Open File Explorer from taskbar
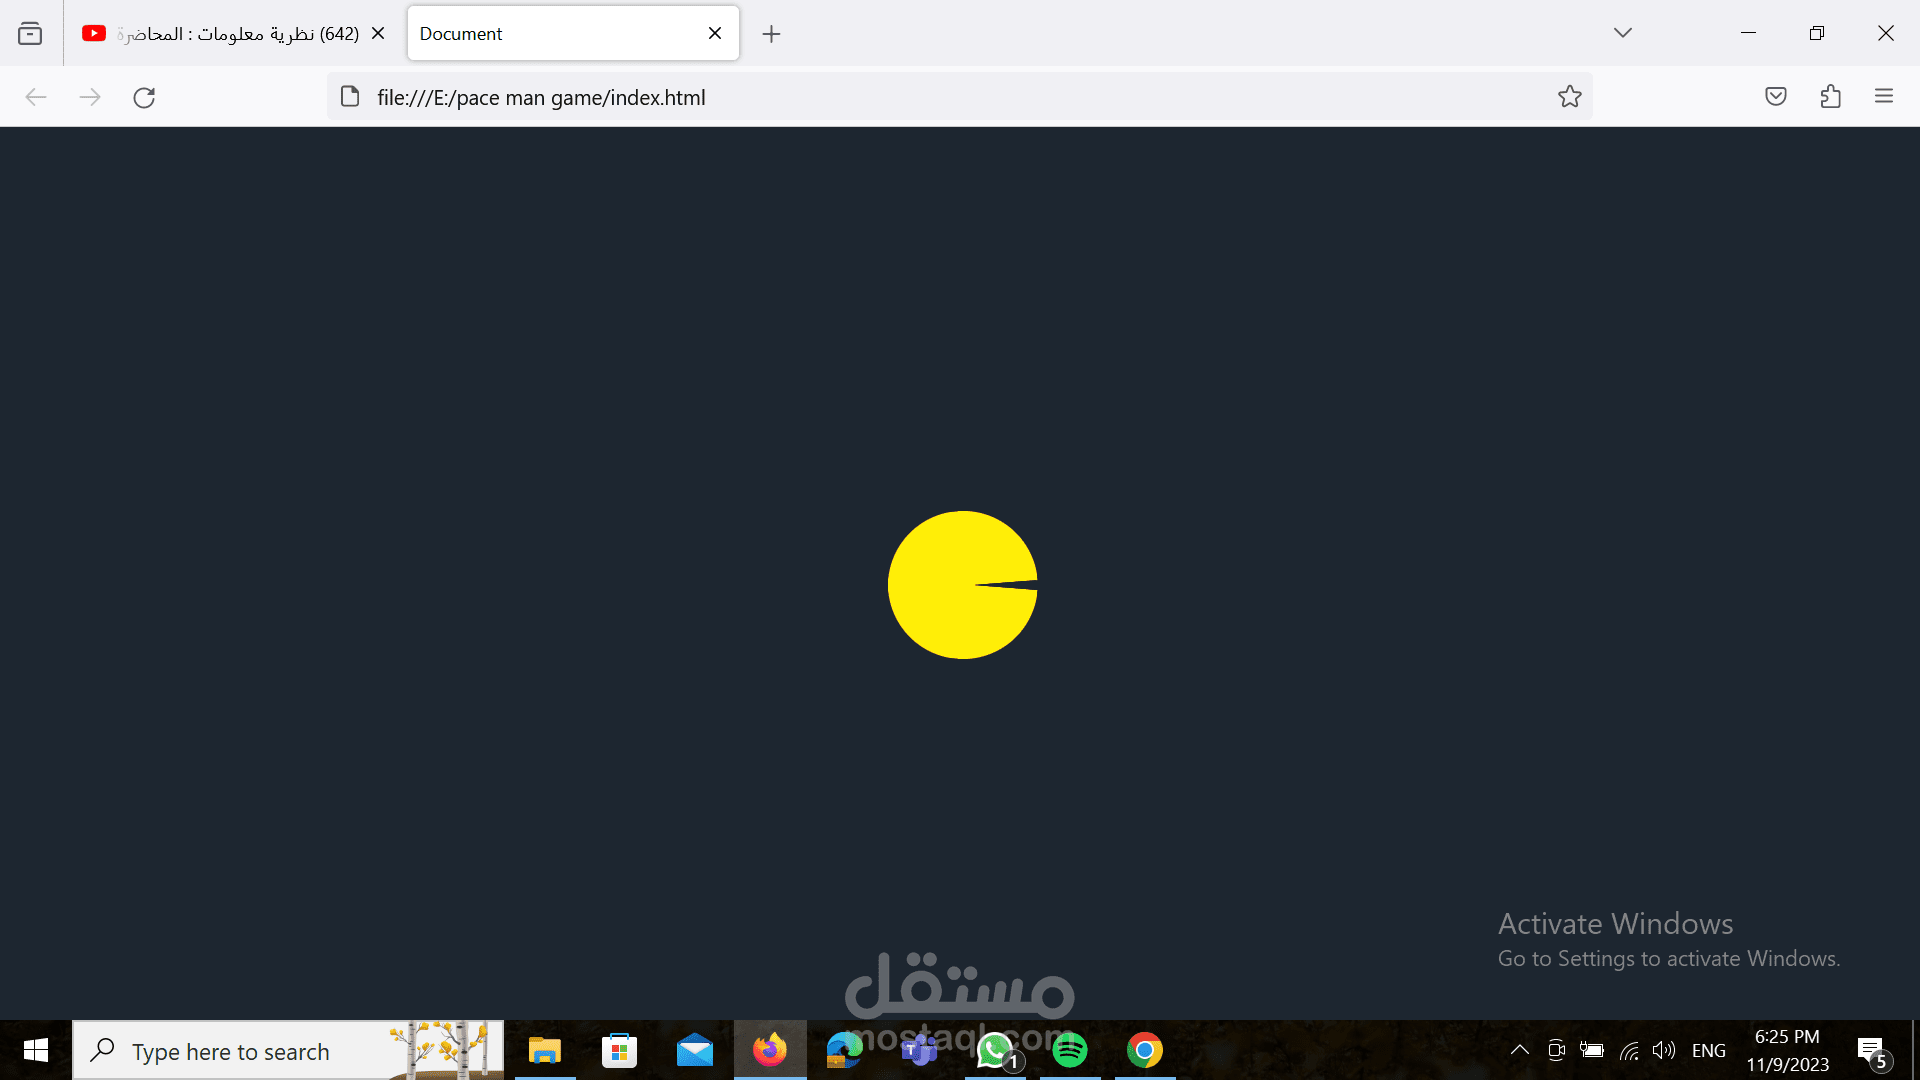 tap(545, 1050)
